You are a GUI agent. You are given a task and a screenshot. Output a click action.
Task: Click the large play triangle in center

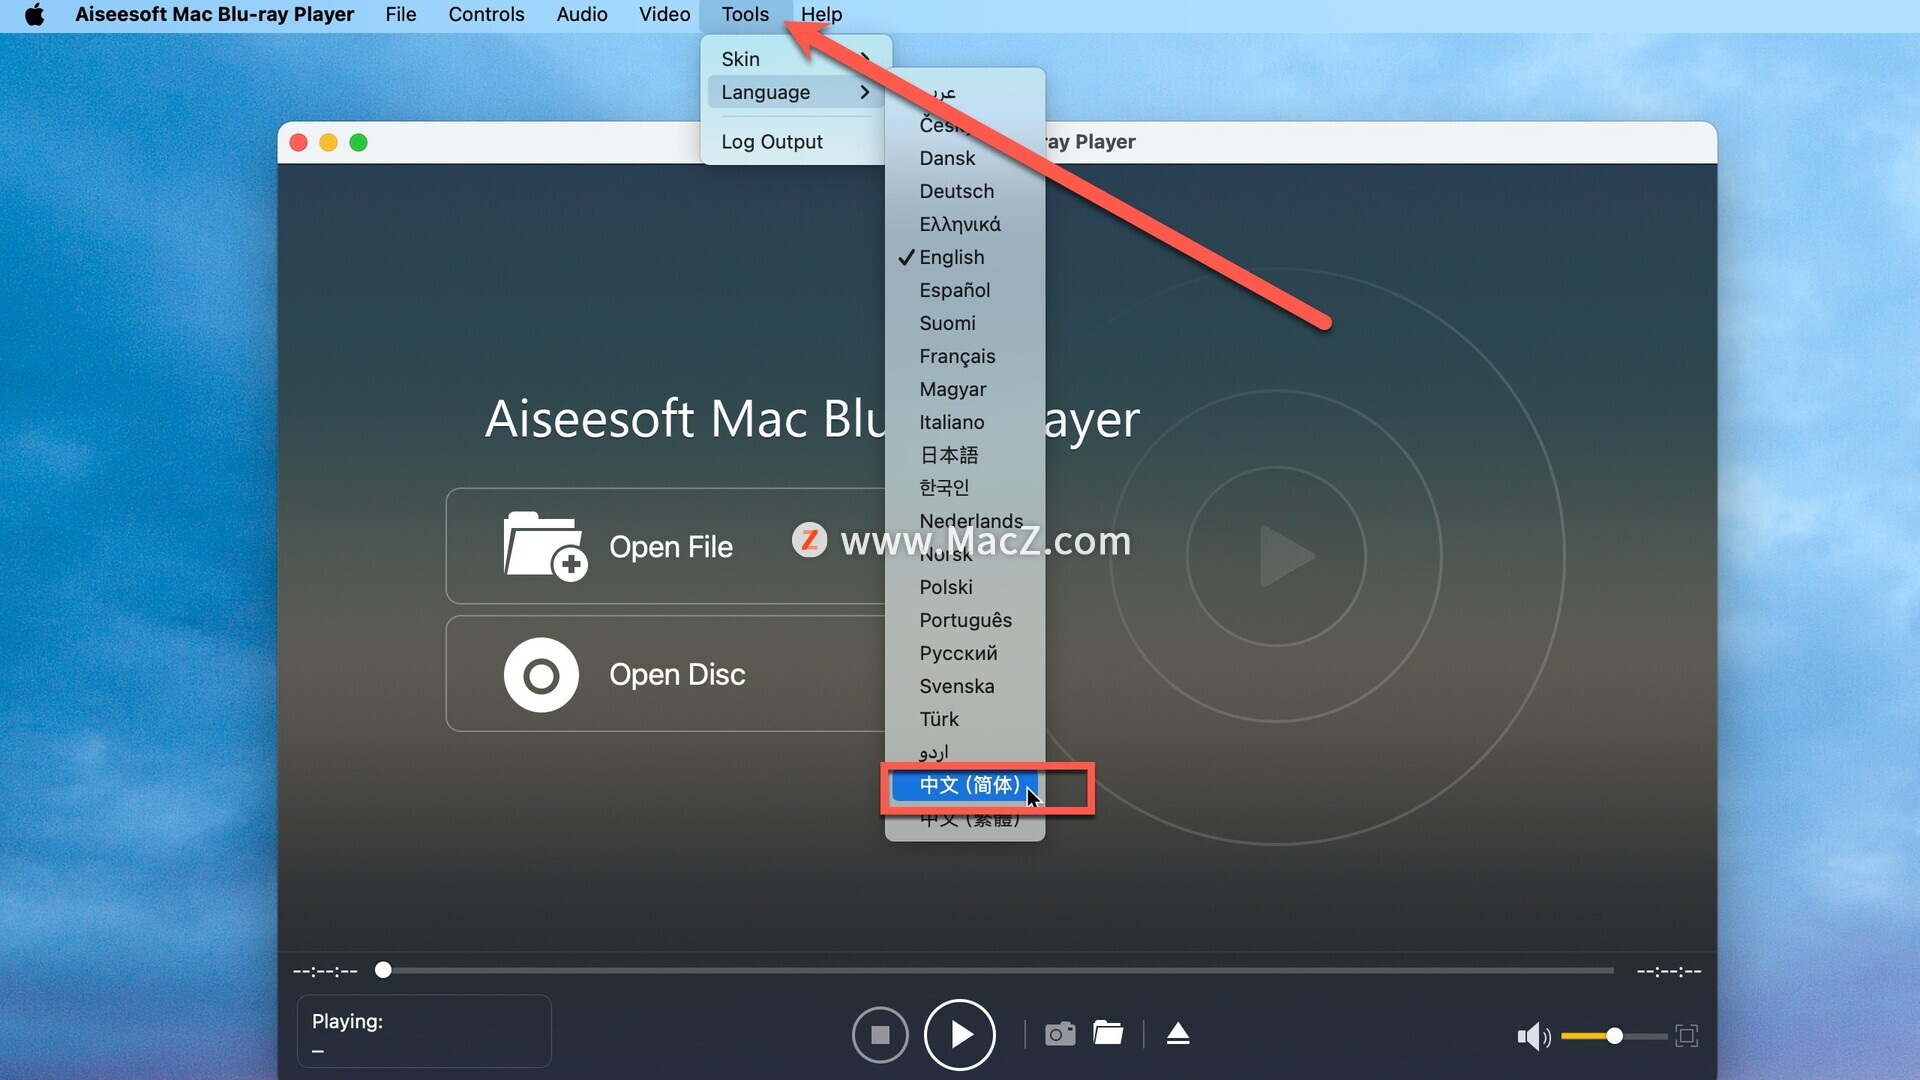coord(1286,556)
